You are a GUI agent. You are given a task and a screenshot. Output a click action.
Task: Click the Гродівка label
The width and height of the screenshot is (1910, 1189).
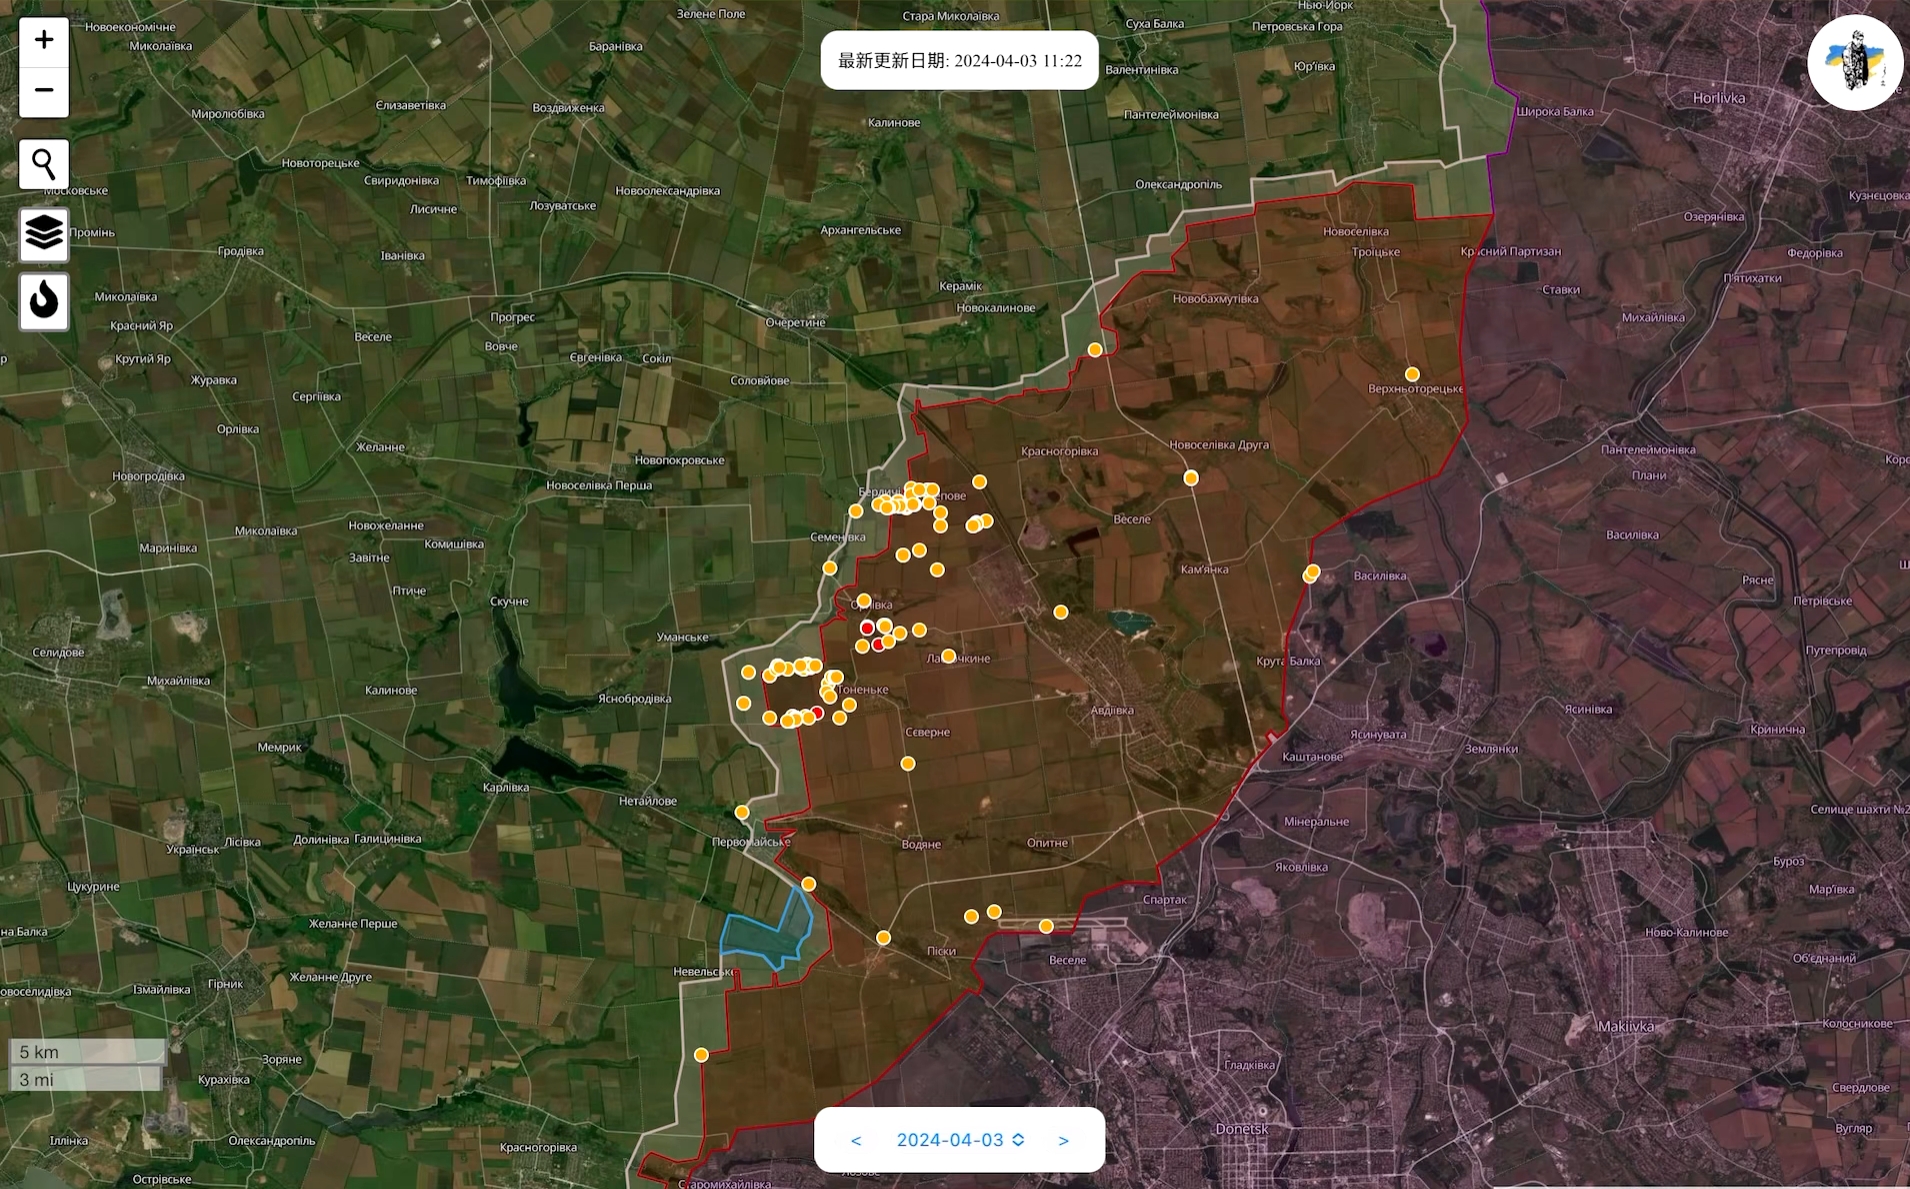(x=241, y=251)
